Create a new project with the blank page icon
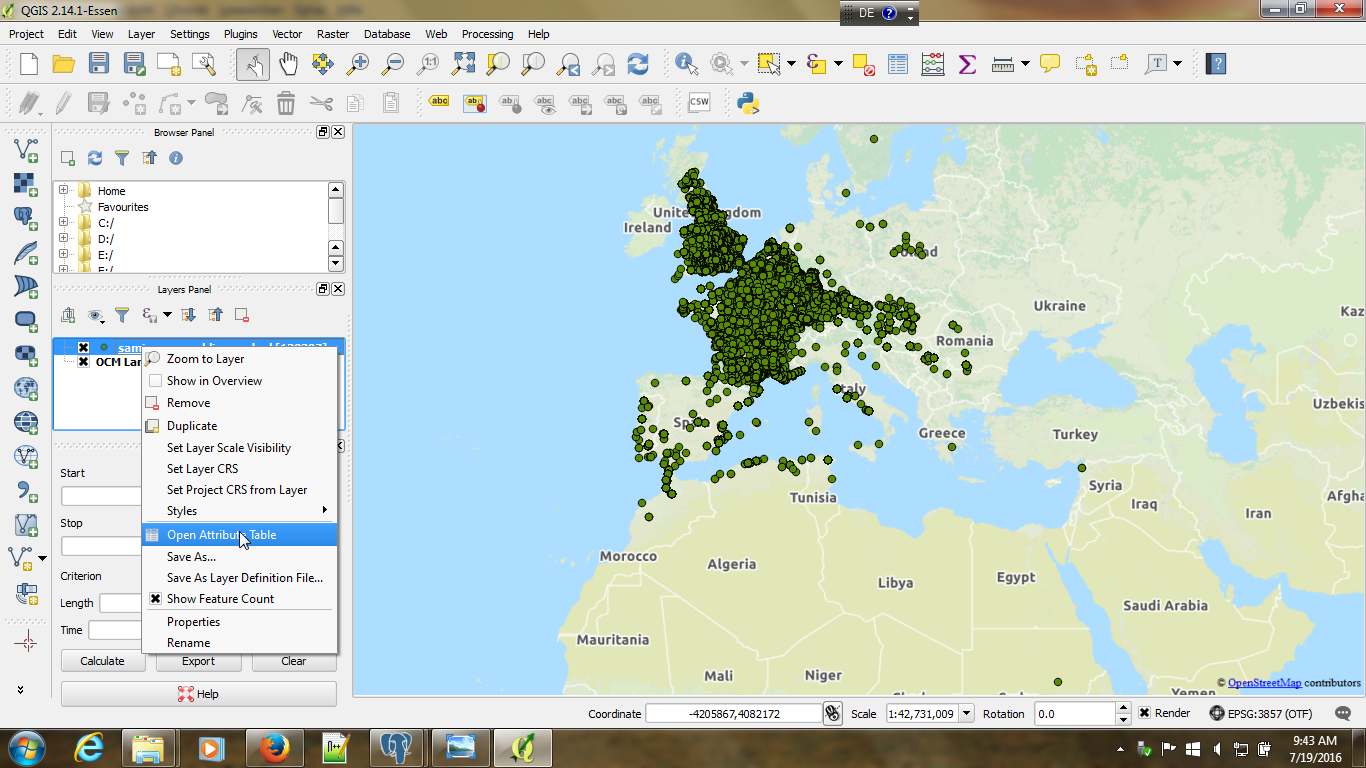The image size is (1366, 768). coord(29,64)
